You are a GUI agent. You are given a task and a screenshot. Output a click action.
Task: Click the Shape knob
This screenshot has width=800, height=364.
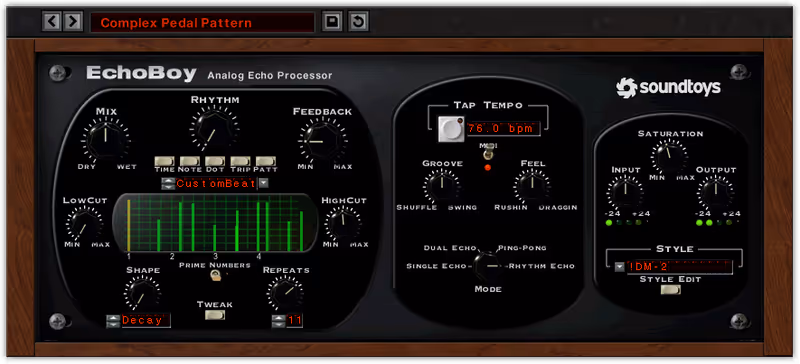coord(142,295)
